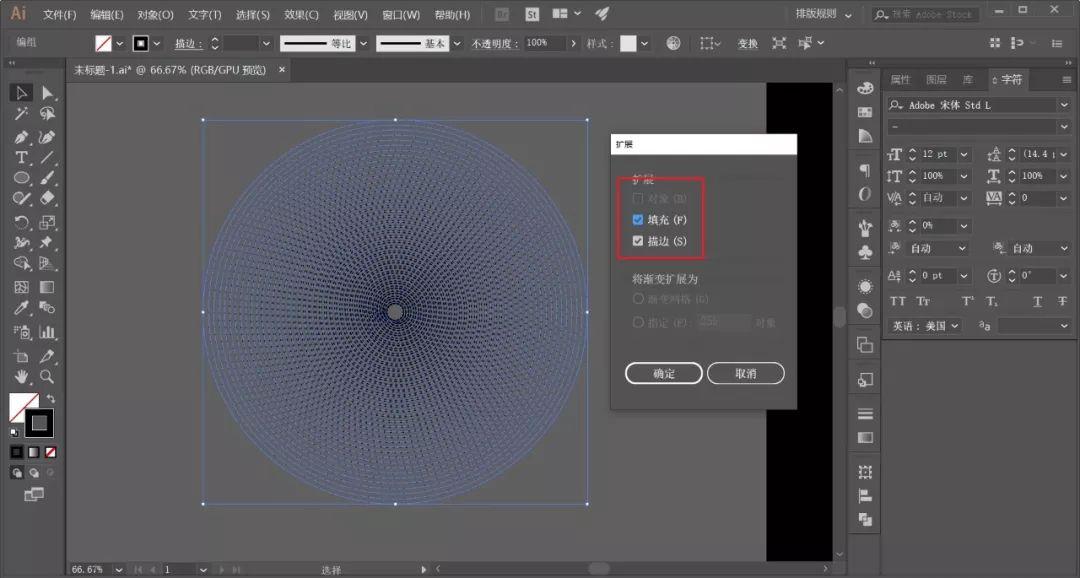
Task: Toggle the 填充 (F) checkbox
Action: click(x=638, y=220)
